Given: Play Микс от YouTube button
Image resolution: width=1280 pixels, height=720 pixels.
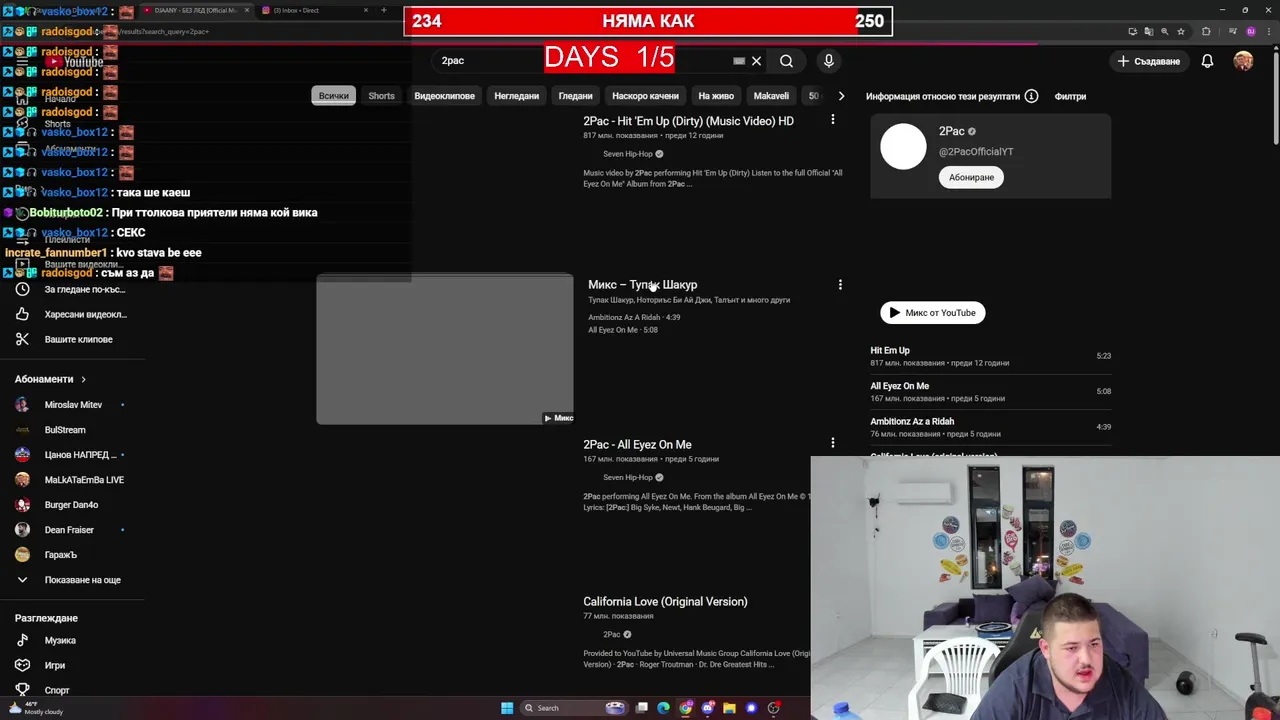Looking at the screenshot, I should coord(932,313).
